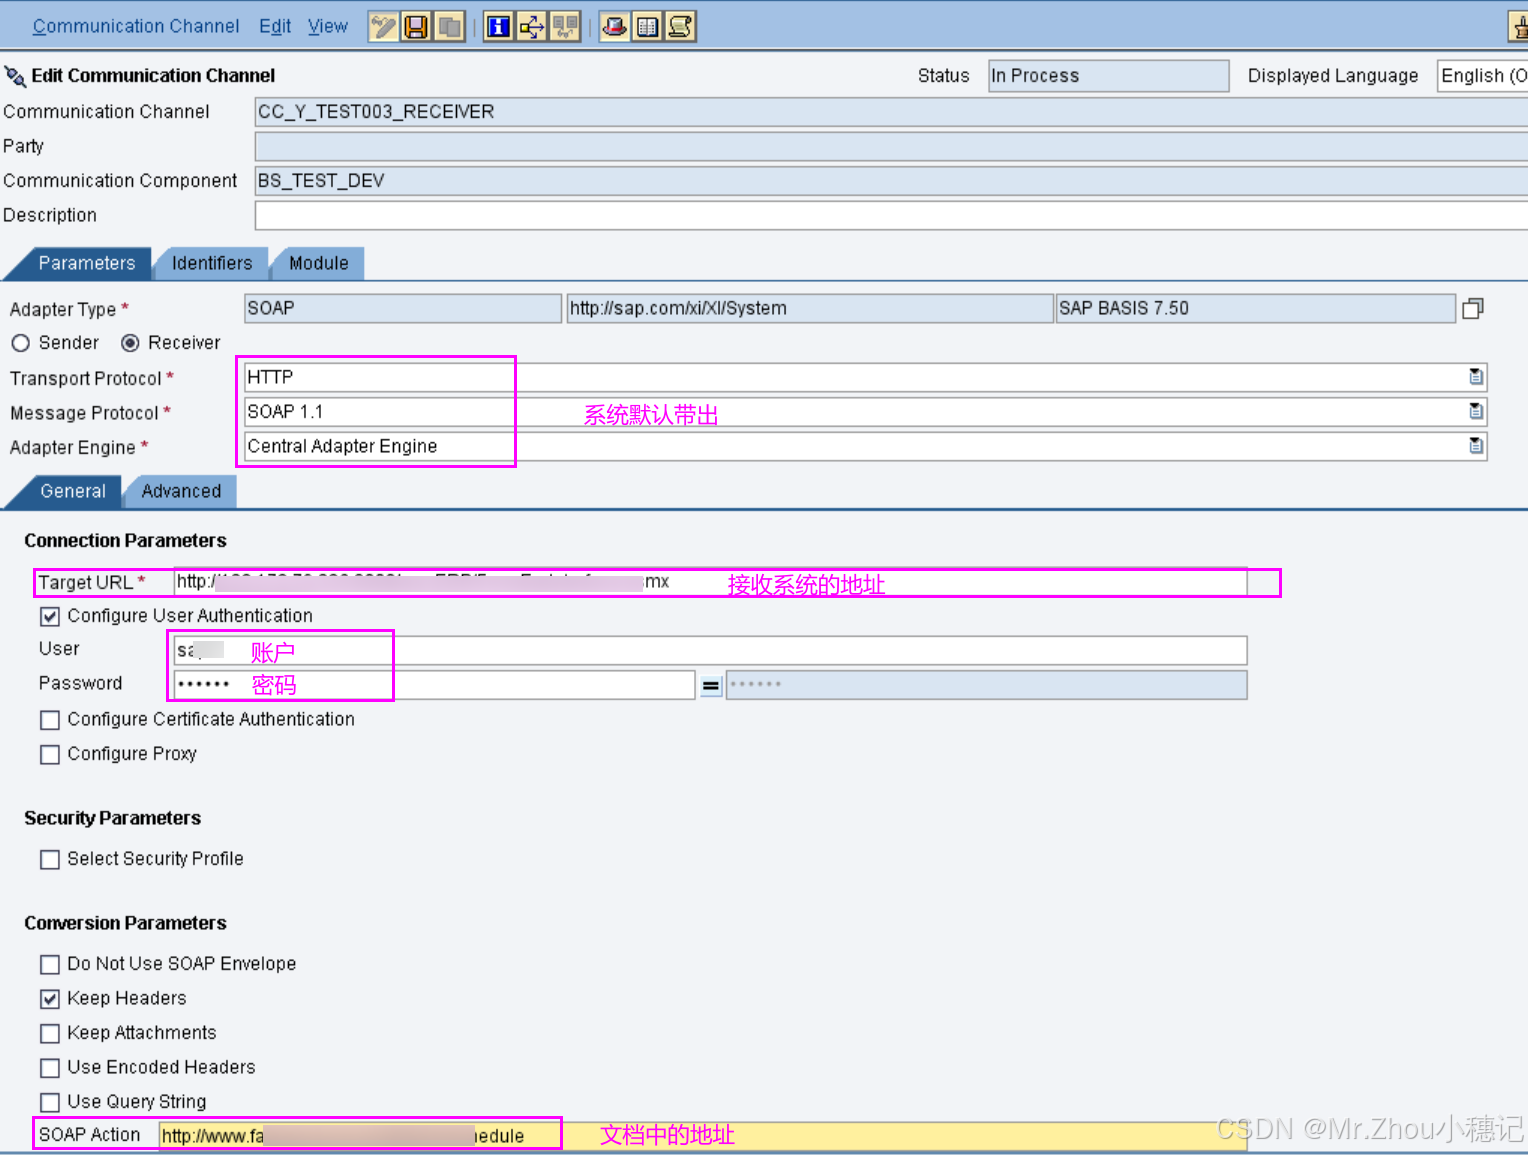The width and height of the screenshot is (1528, 1155).
Task: Open the Transport Protocol dropdown
Action: [x=1475, y=377]
